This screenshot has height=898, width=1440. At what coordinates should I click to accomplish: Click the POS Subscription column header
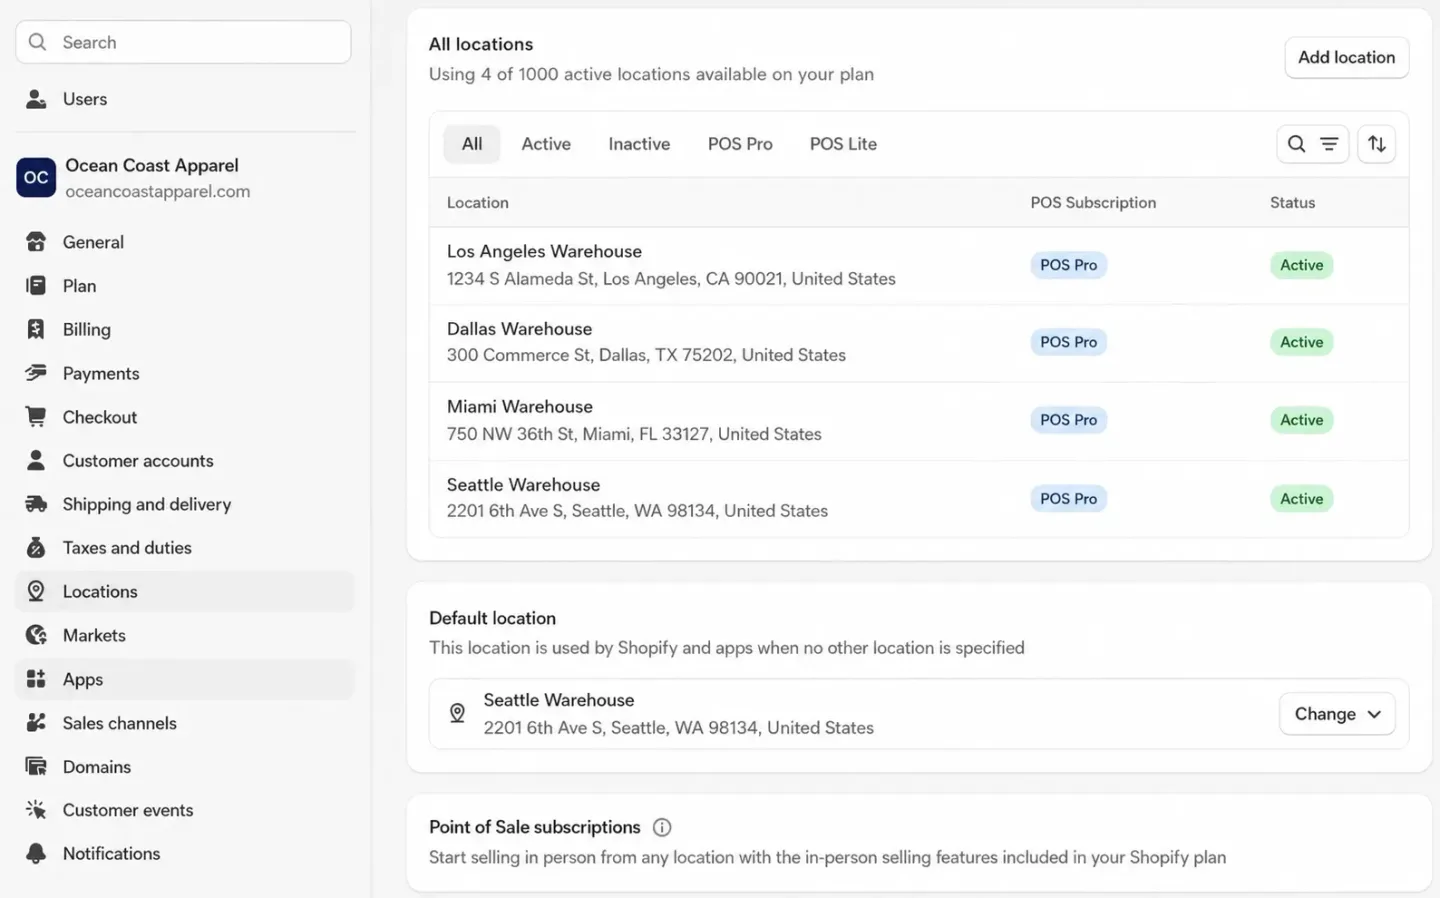point(1093,203)
